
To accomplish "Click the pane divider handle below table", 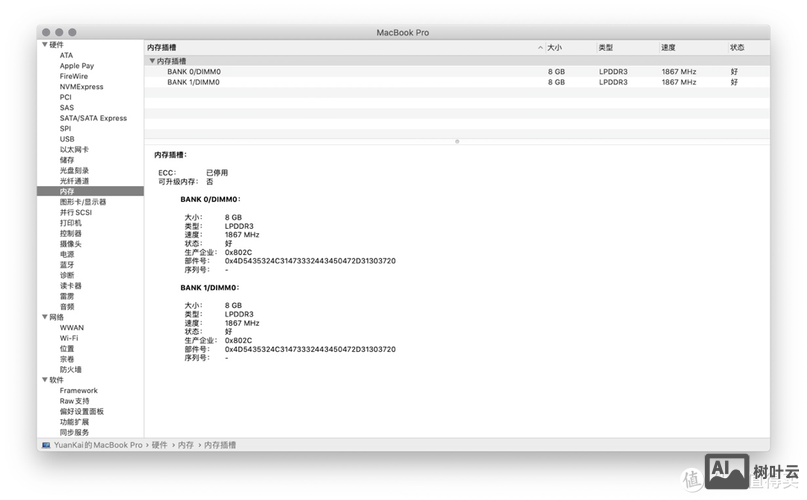I will click(x=457, y=141).
